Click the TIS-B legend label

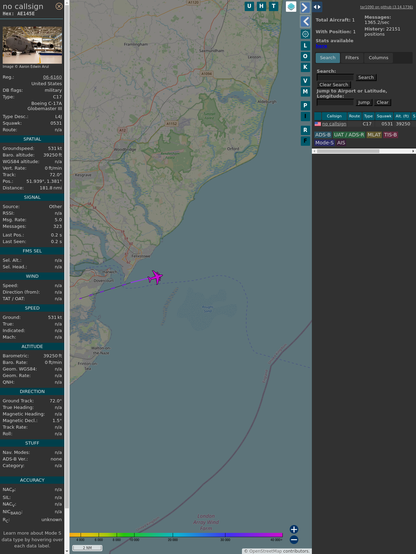(x=390, y=135)
